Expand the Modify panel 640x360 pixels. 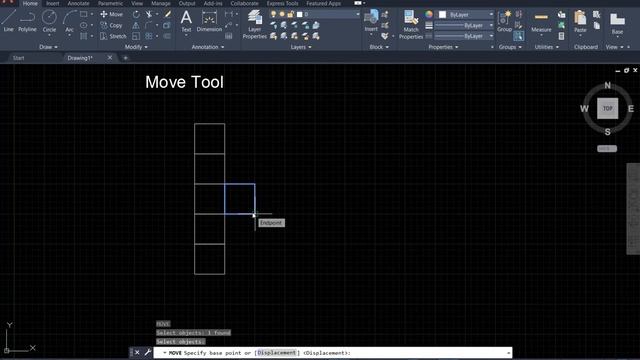point(136,47)
